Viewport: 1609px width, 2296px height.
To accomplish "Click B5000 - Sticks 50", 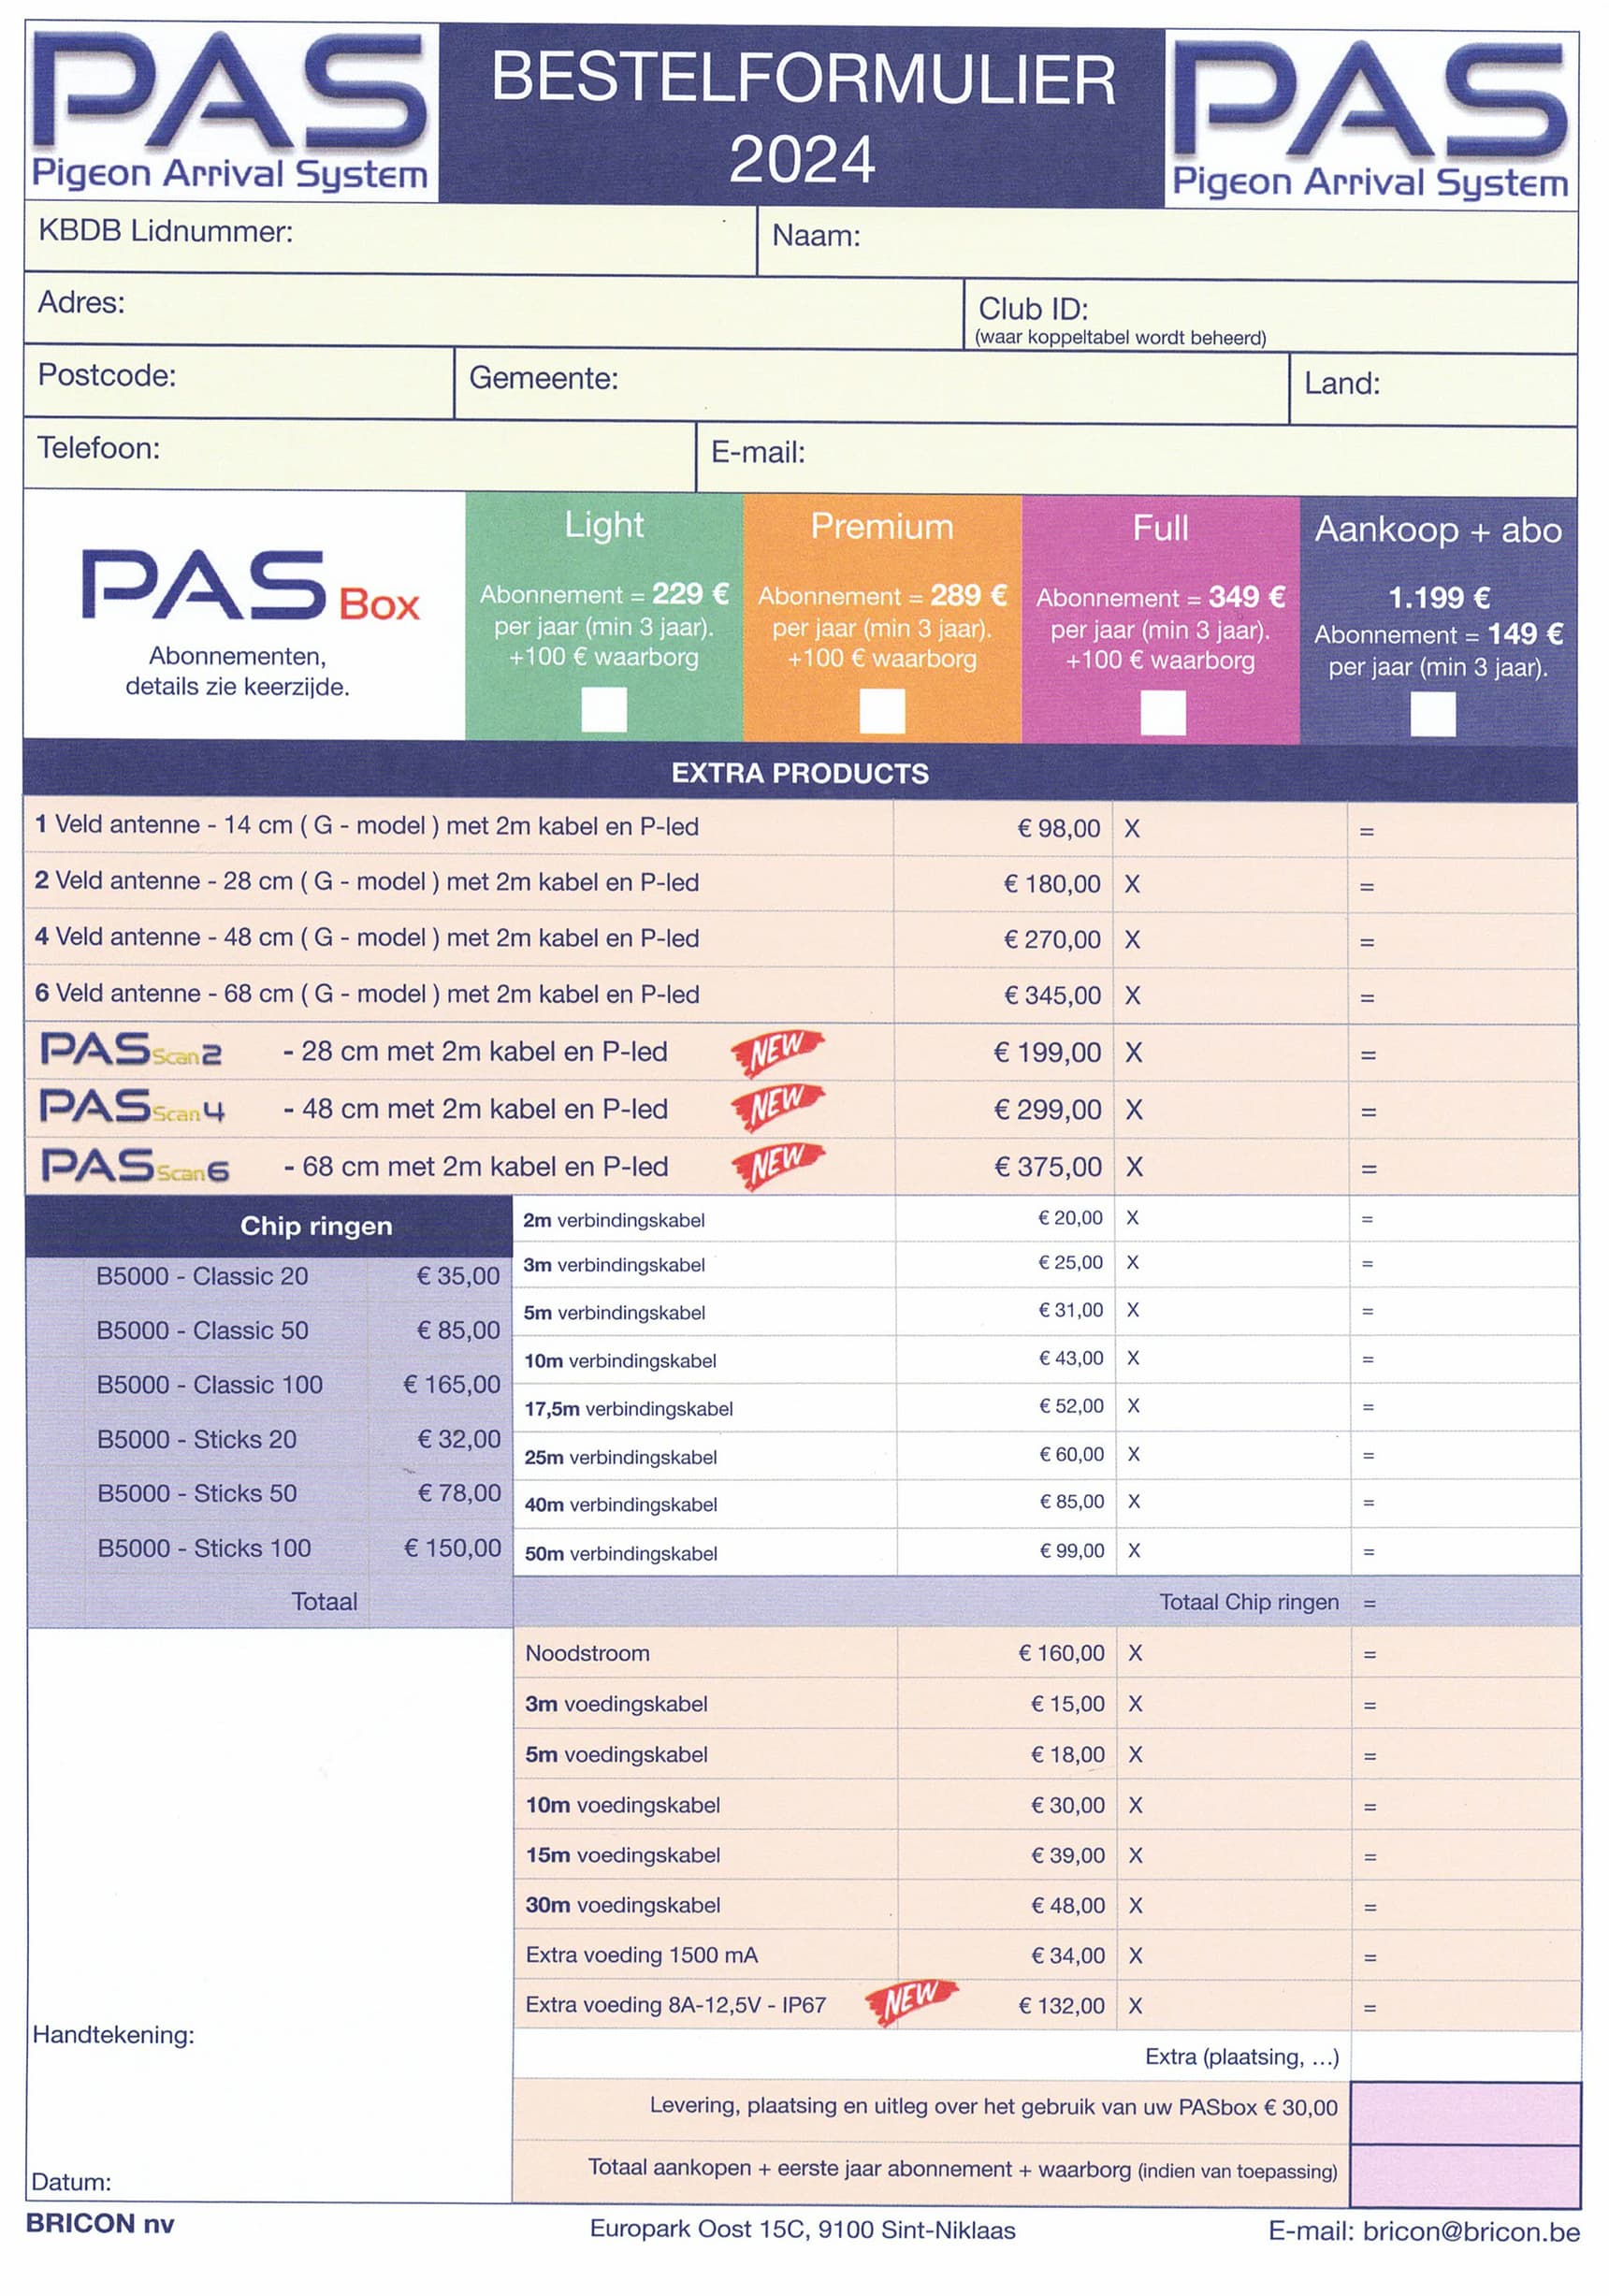I will [x=197, y=1494].
